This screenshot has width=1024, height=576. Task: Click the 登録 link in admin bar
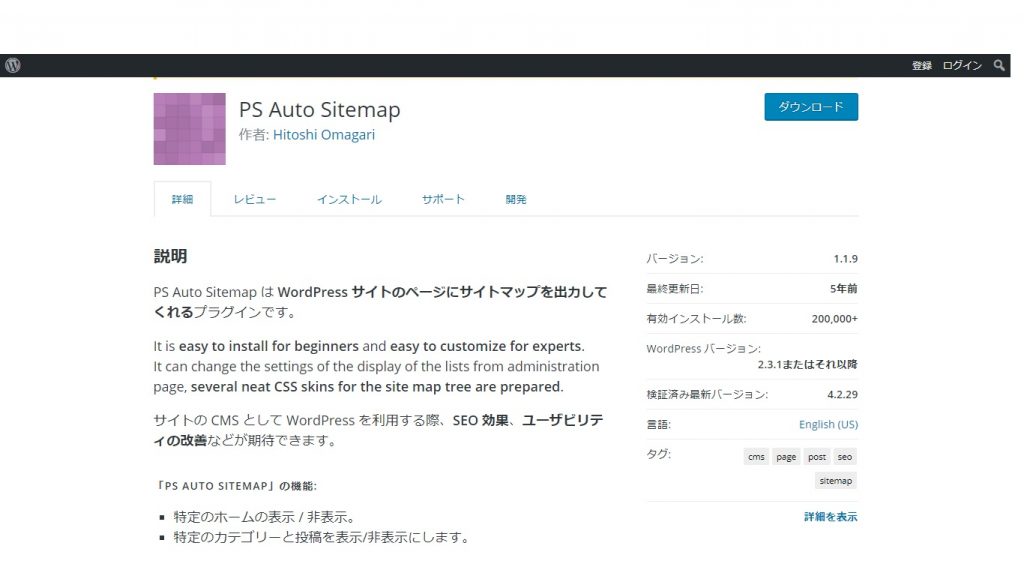tap(921, 65)
